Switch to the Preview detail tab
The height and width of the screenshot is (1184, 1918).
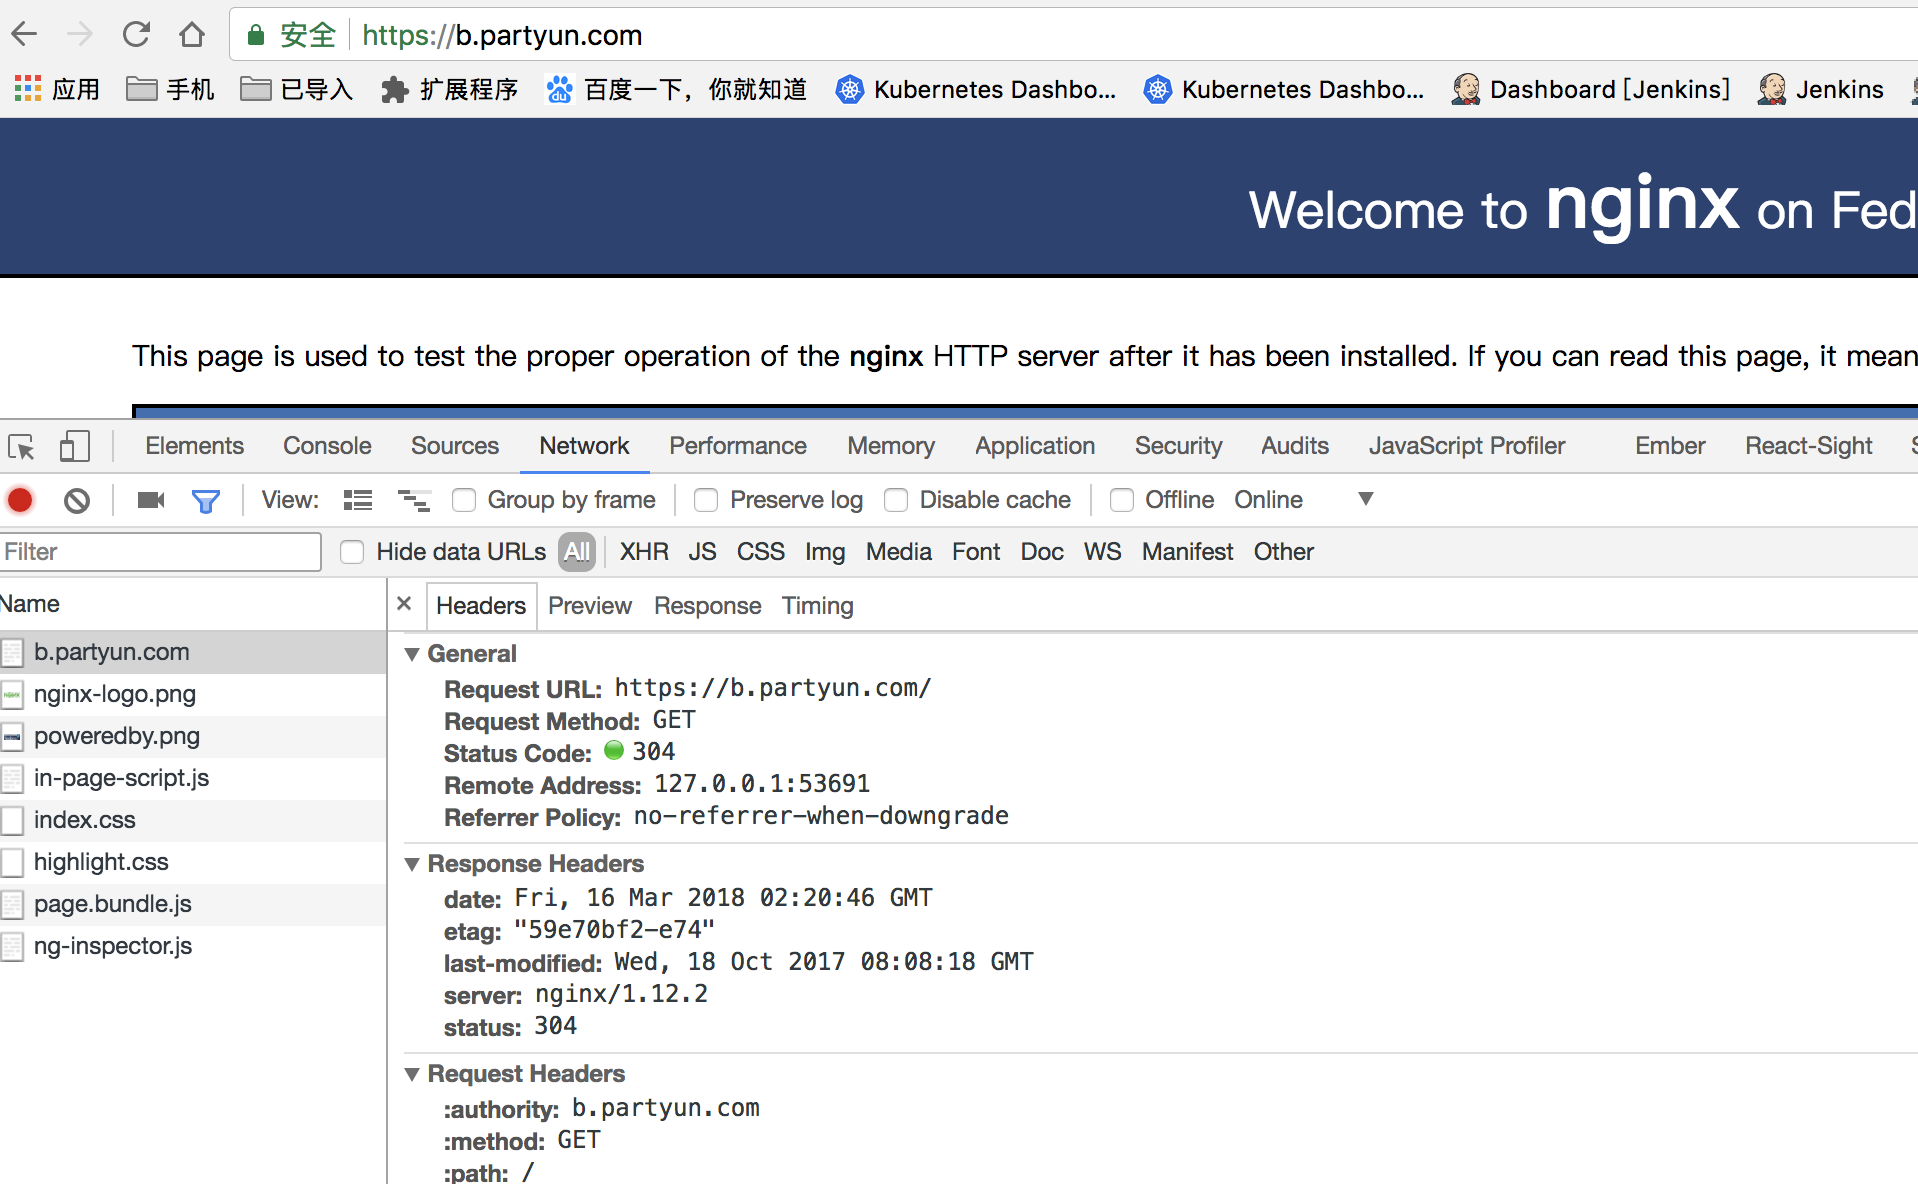(590, 606)
